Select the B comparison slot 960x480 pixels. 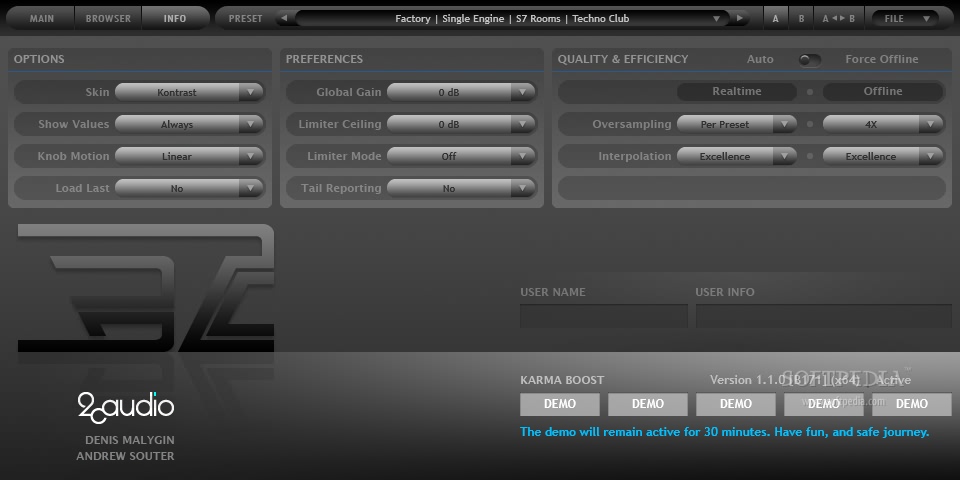pyautogui.click(x=801, y=18)
